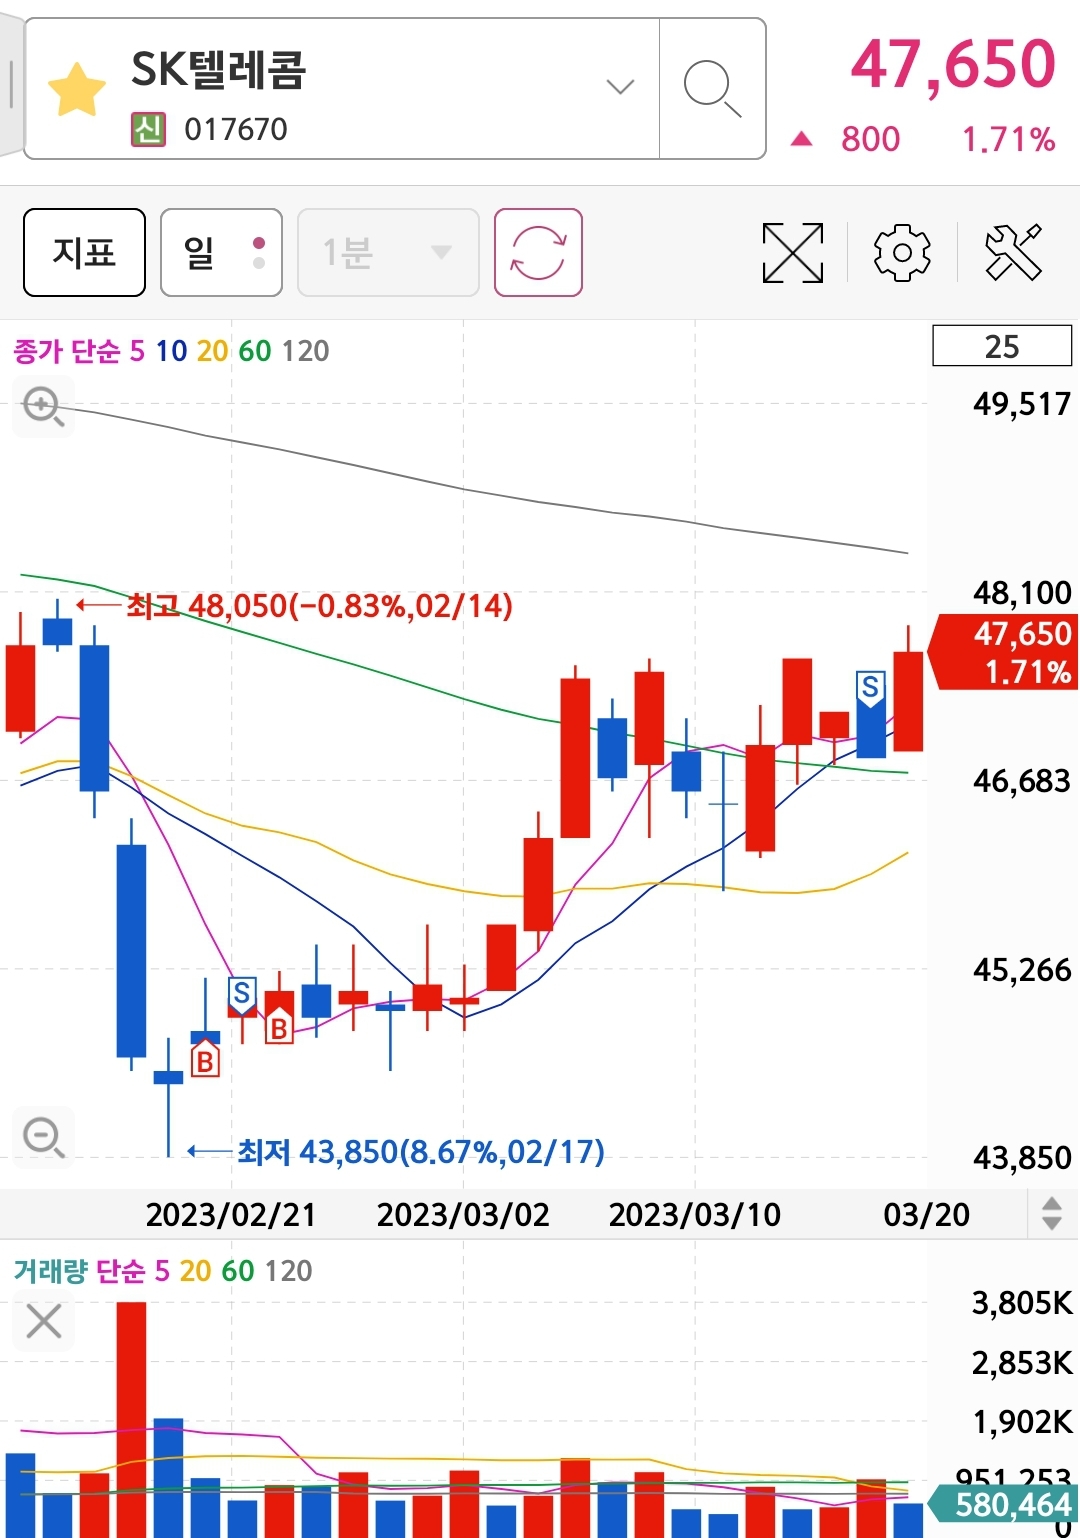
Task: Select the S sell marker near 03/20
Action: [x=870, y=689]
